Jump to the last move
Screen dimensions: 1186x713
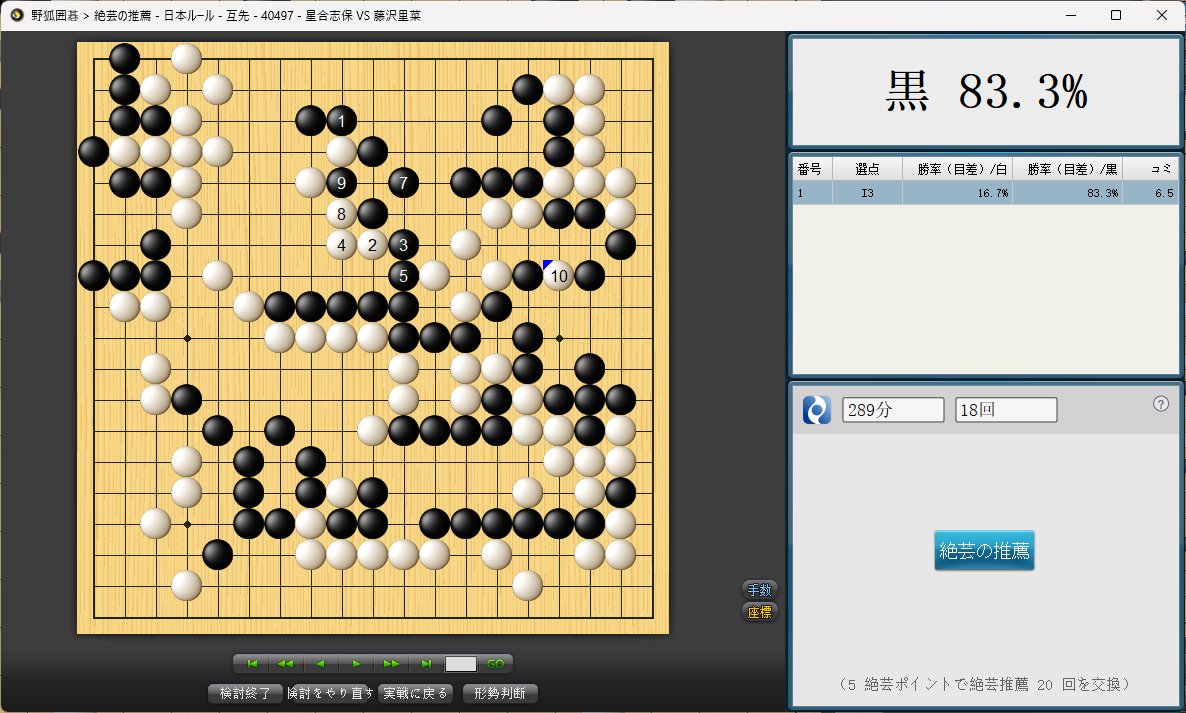point(426,664)
